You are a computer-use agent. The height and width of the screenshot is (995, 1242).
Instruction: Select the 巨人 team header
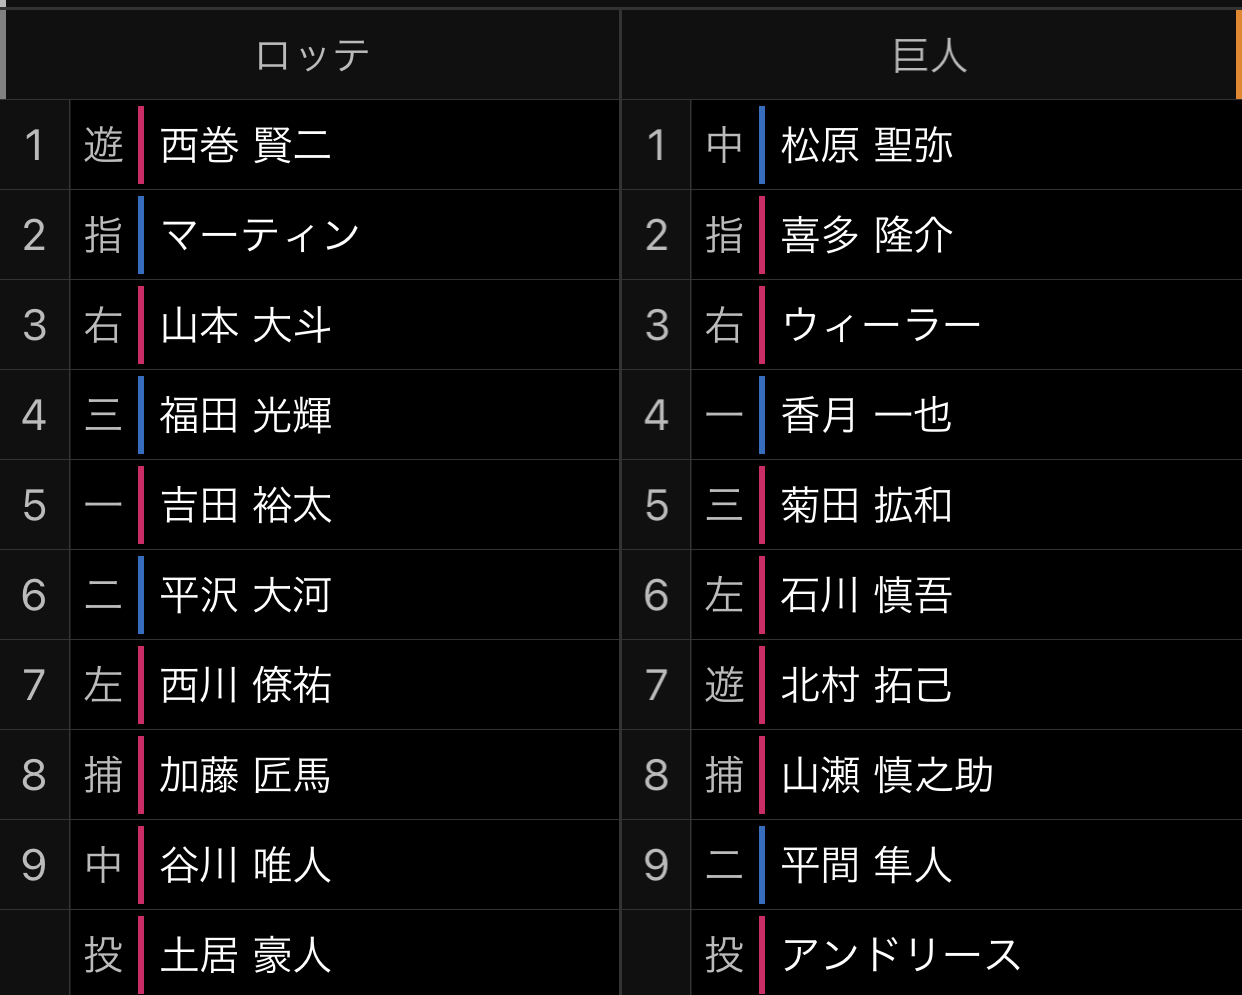[x=929, y=55]
